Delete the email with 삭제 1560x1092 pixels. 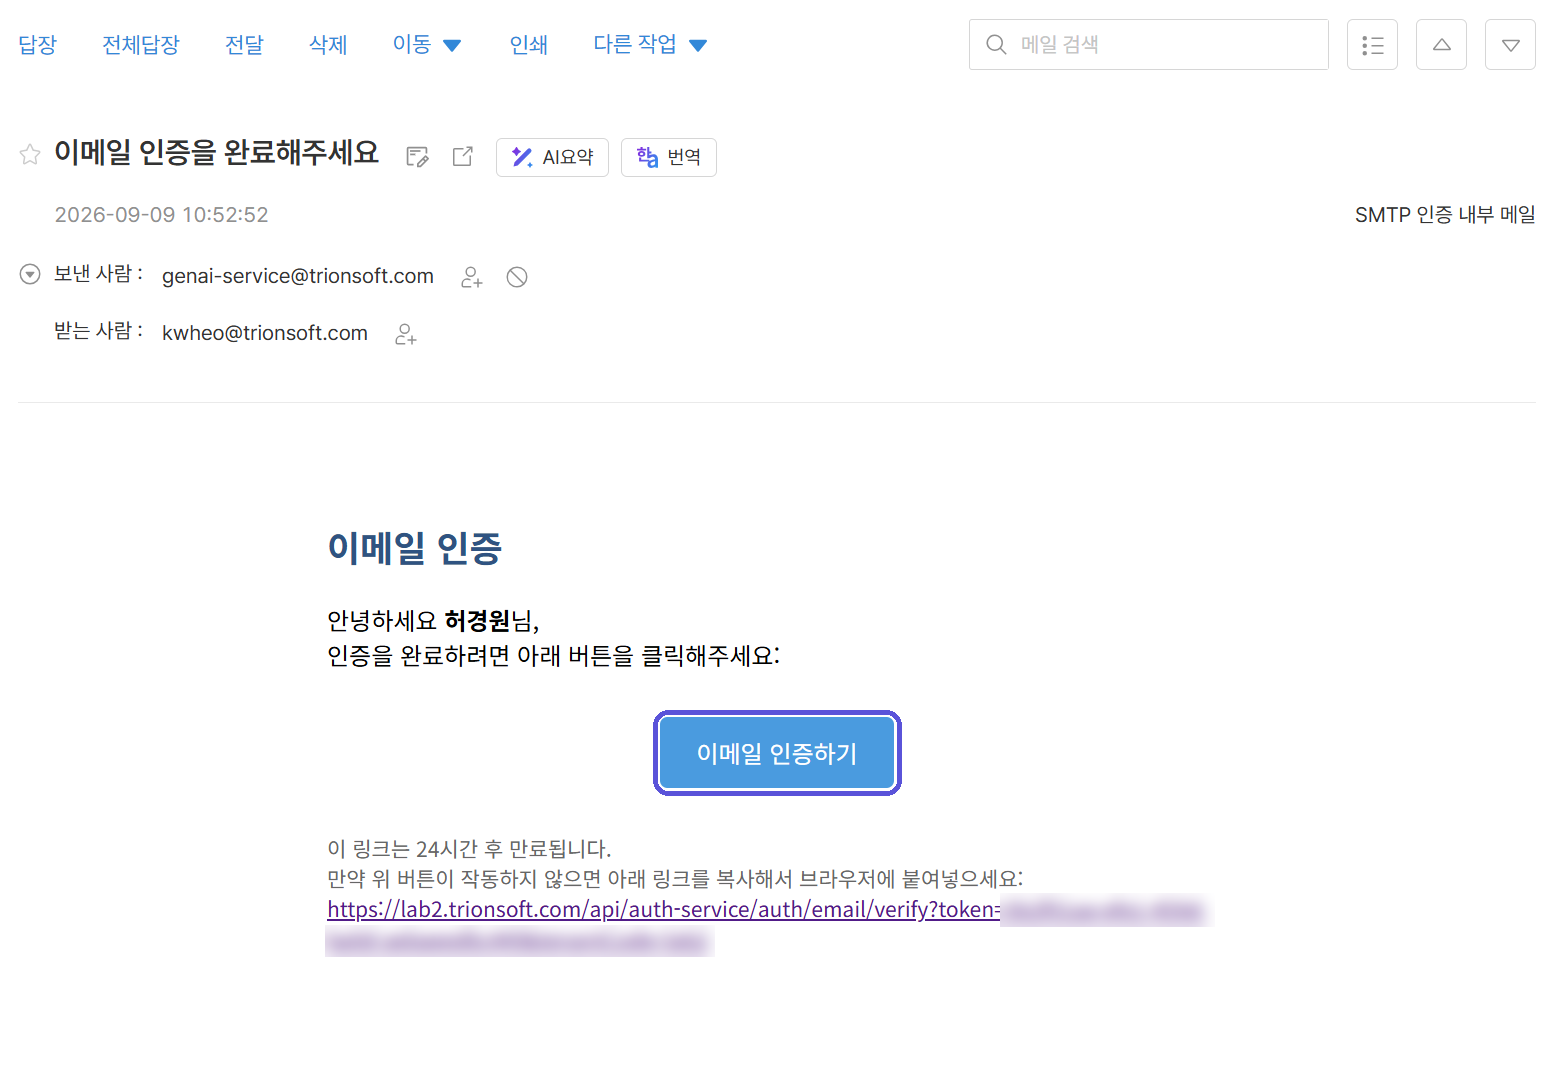click(328, 44)
